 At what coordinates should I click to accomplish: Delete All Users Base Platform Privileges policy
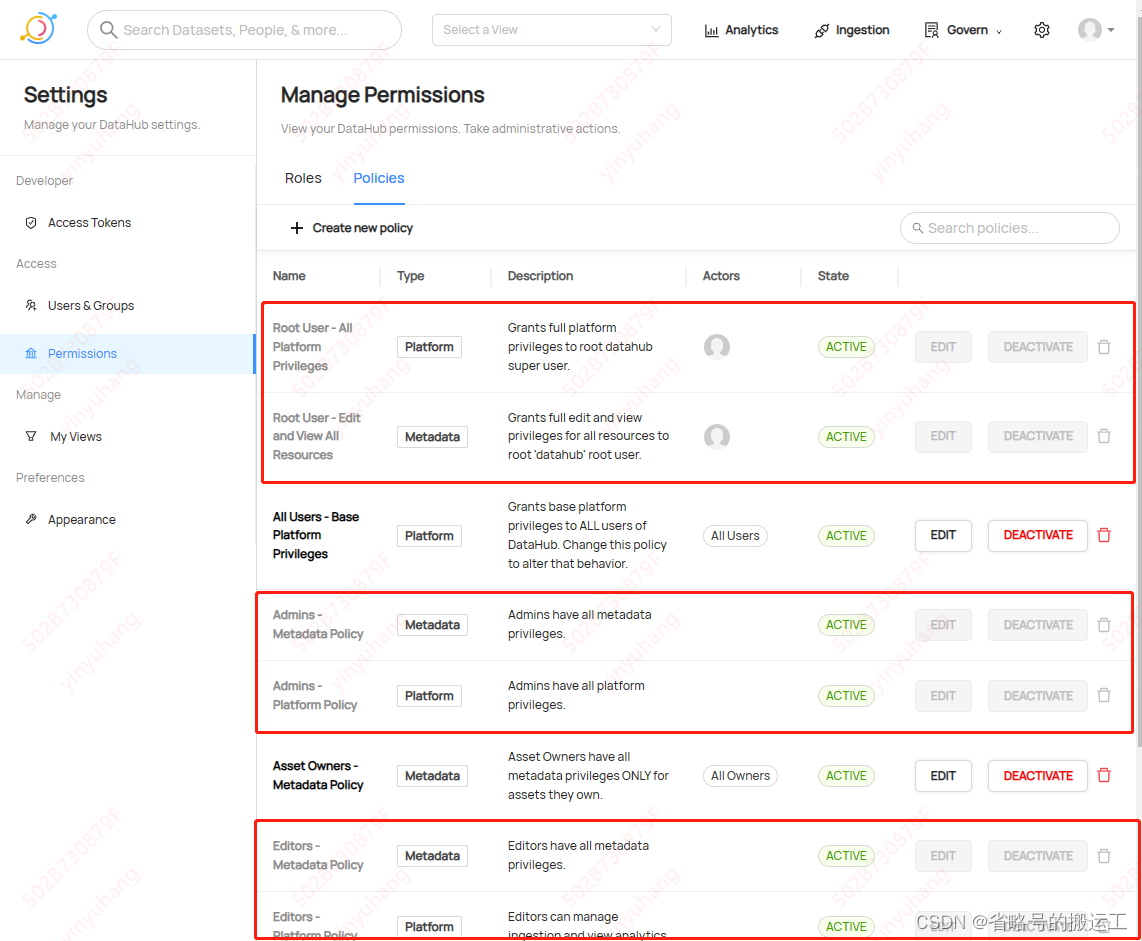point(1104,535)
